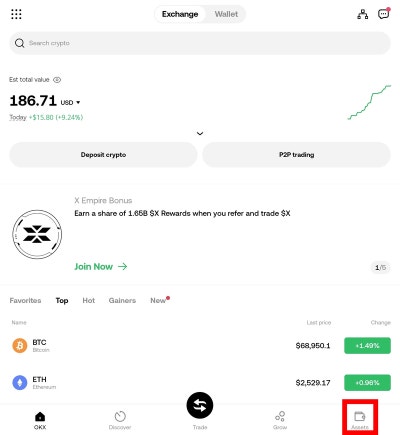Go to the OKX home icon
The height and width of the screenshot is (435, 400).
pyautogui.click(x=40, y=416)
